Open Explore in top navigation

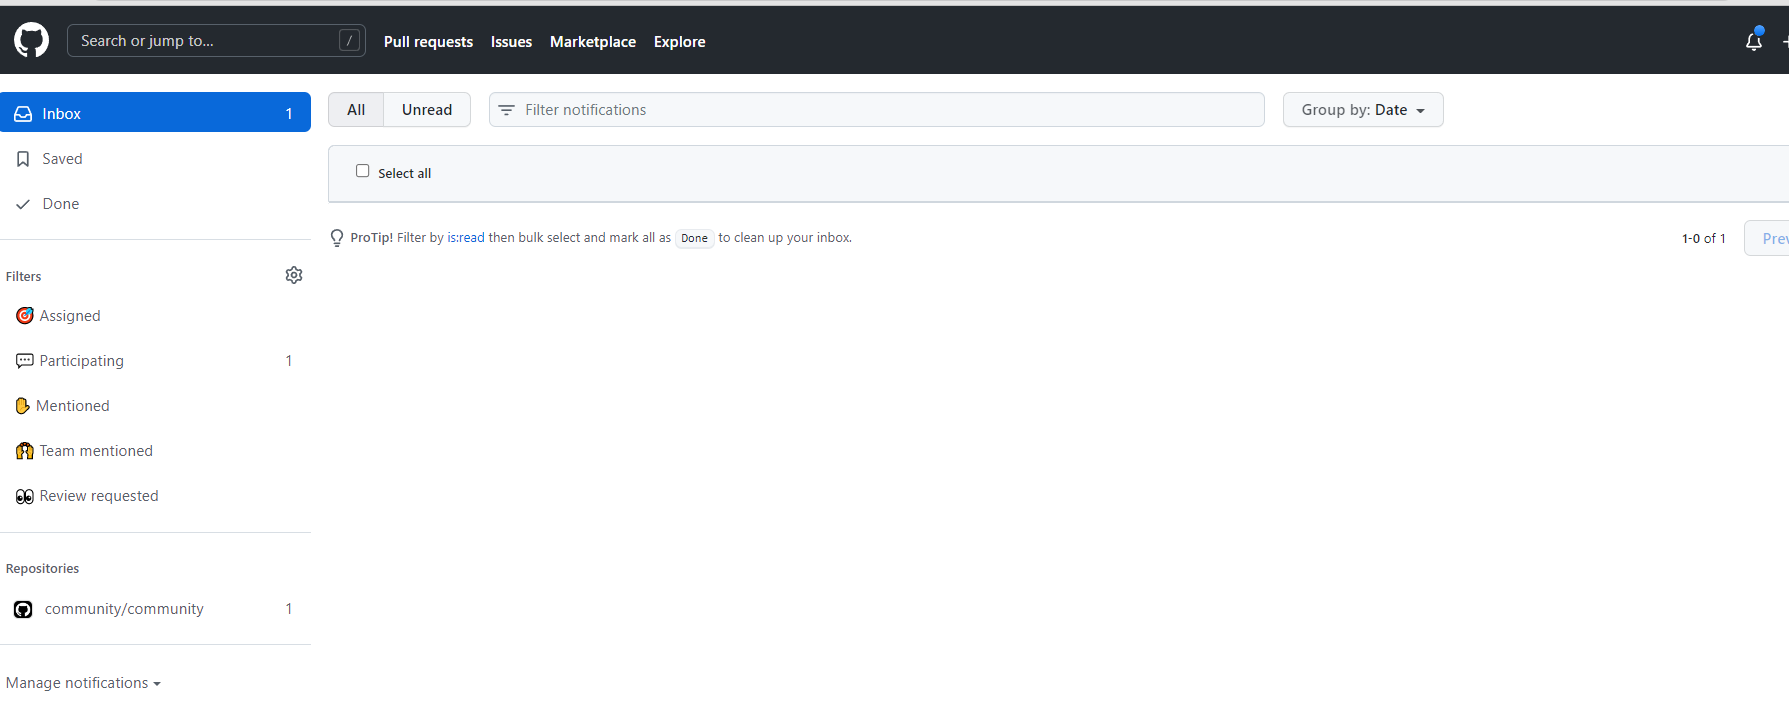click(x=680, y=41)
